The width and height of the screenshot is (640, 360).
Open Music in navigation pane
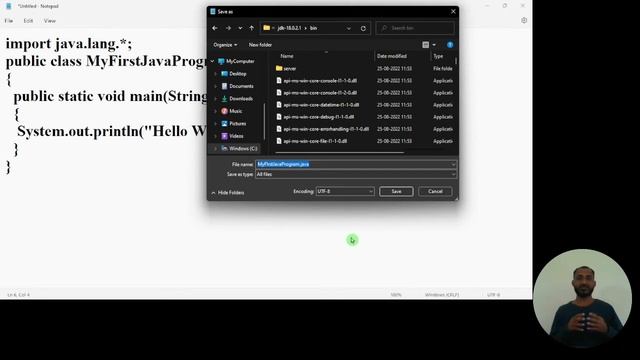236,111
